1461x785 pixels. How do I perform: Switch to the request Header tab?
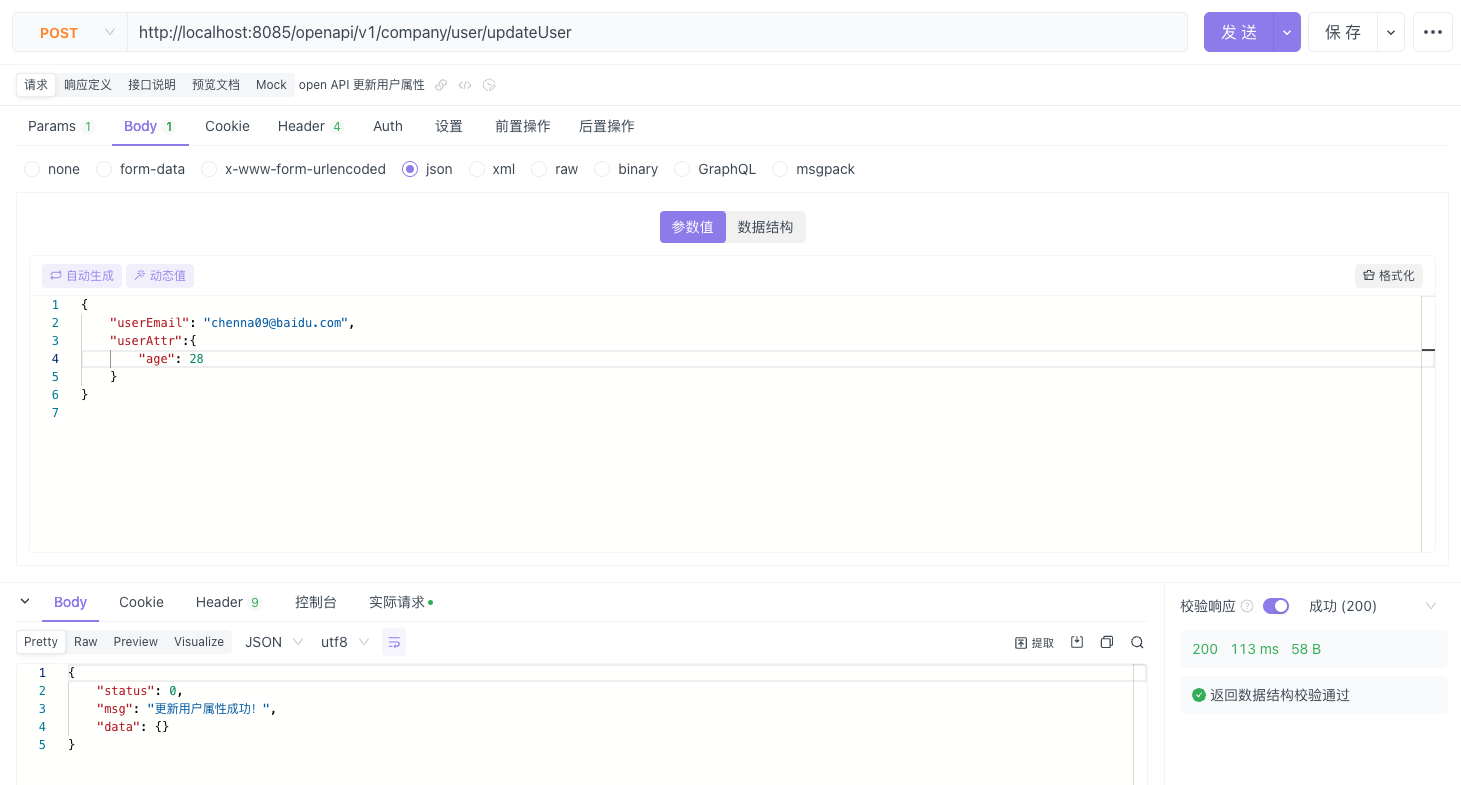click(310, 126)
